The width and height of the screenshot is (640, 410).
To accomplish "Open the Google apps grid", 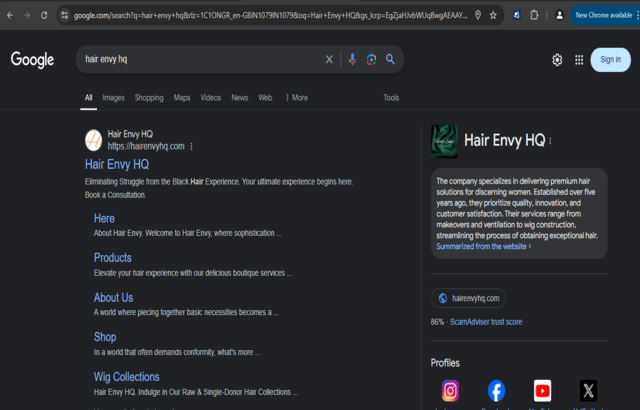I will click(578, 60).
